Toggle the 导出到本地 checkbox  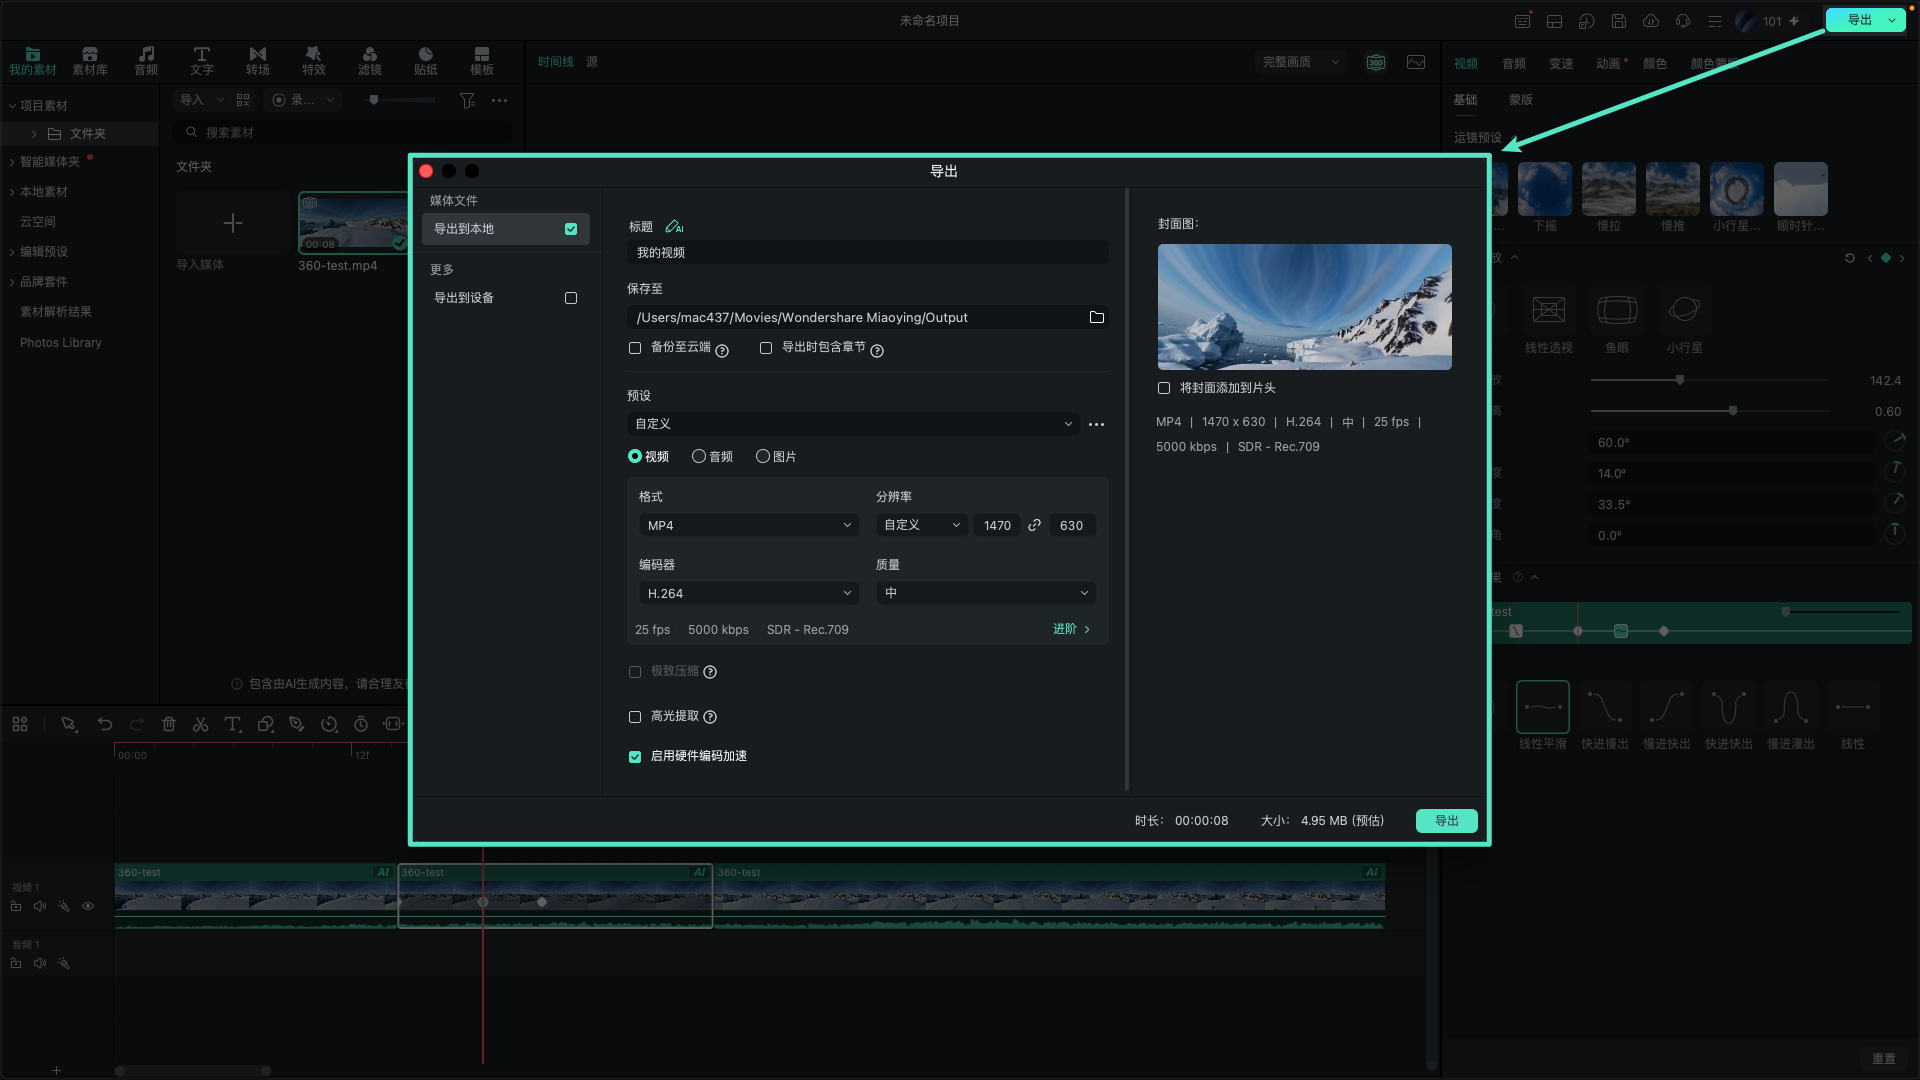571,229
